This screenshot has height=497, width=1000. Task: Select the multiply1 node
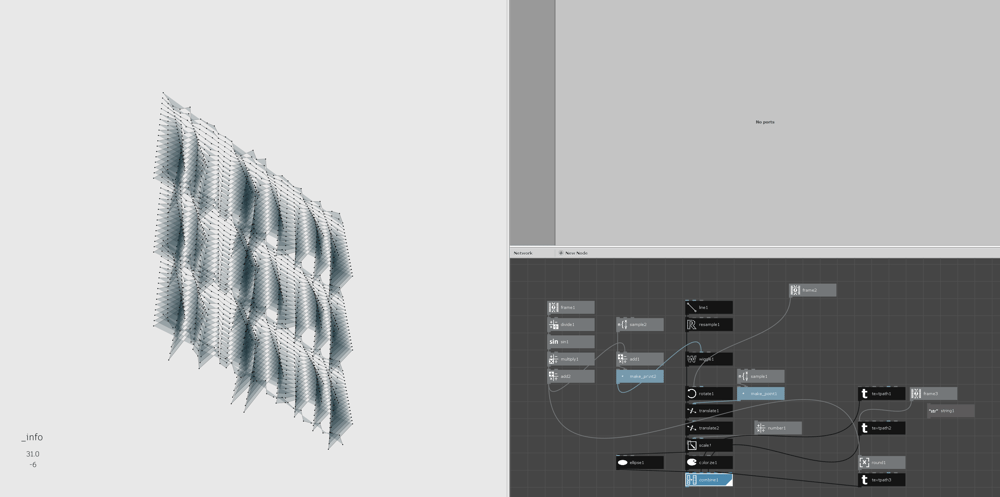click(x=571, y=359)
